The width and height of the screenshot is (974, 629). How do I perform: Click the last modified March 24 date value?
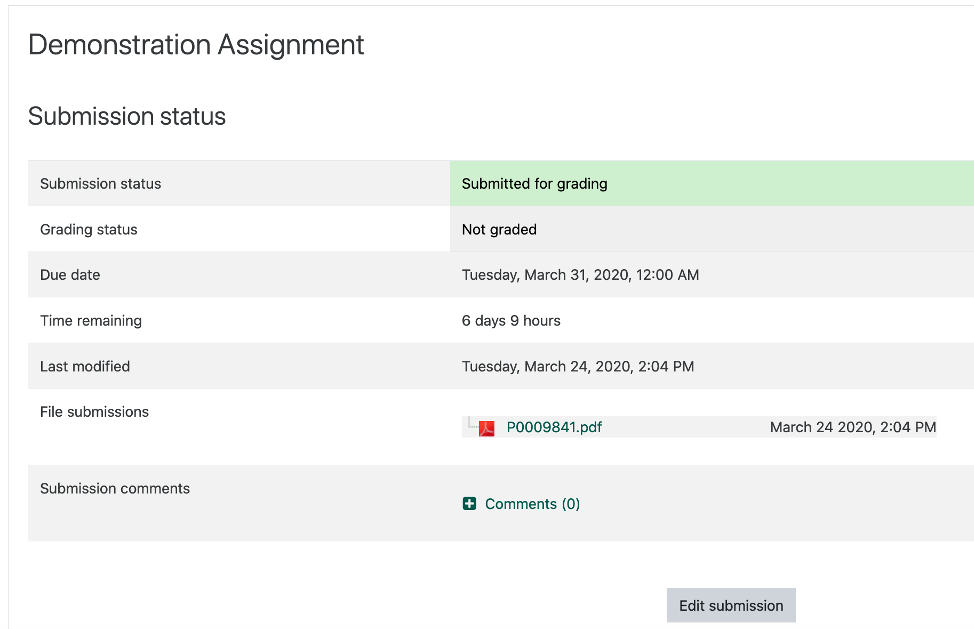pyautogui.click(x=577, y=367)
